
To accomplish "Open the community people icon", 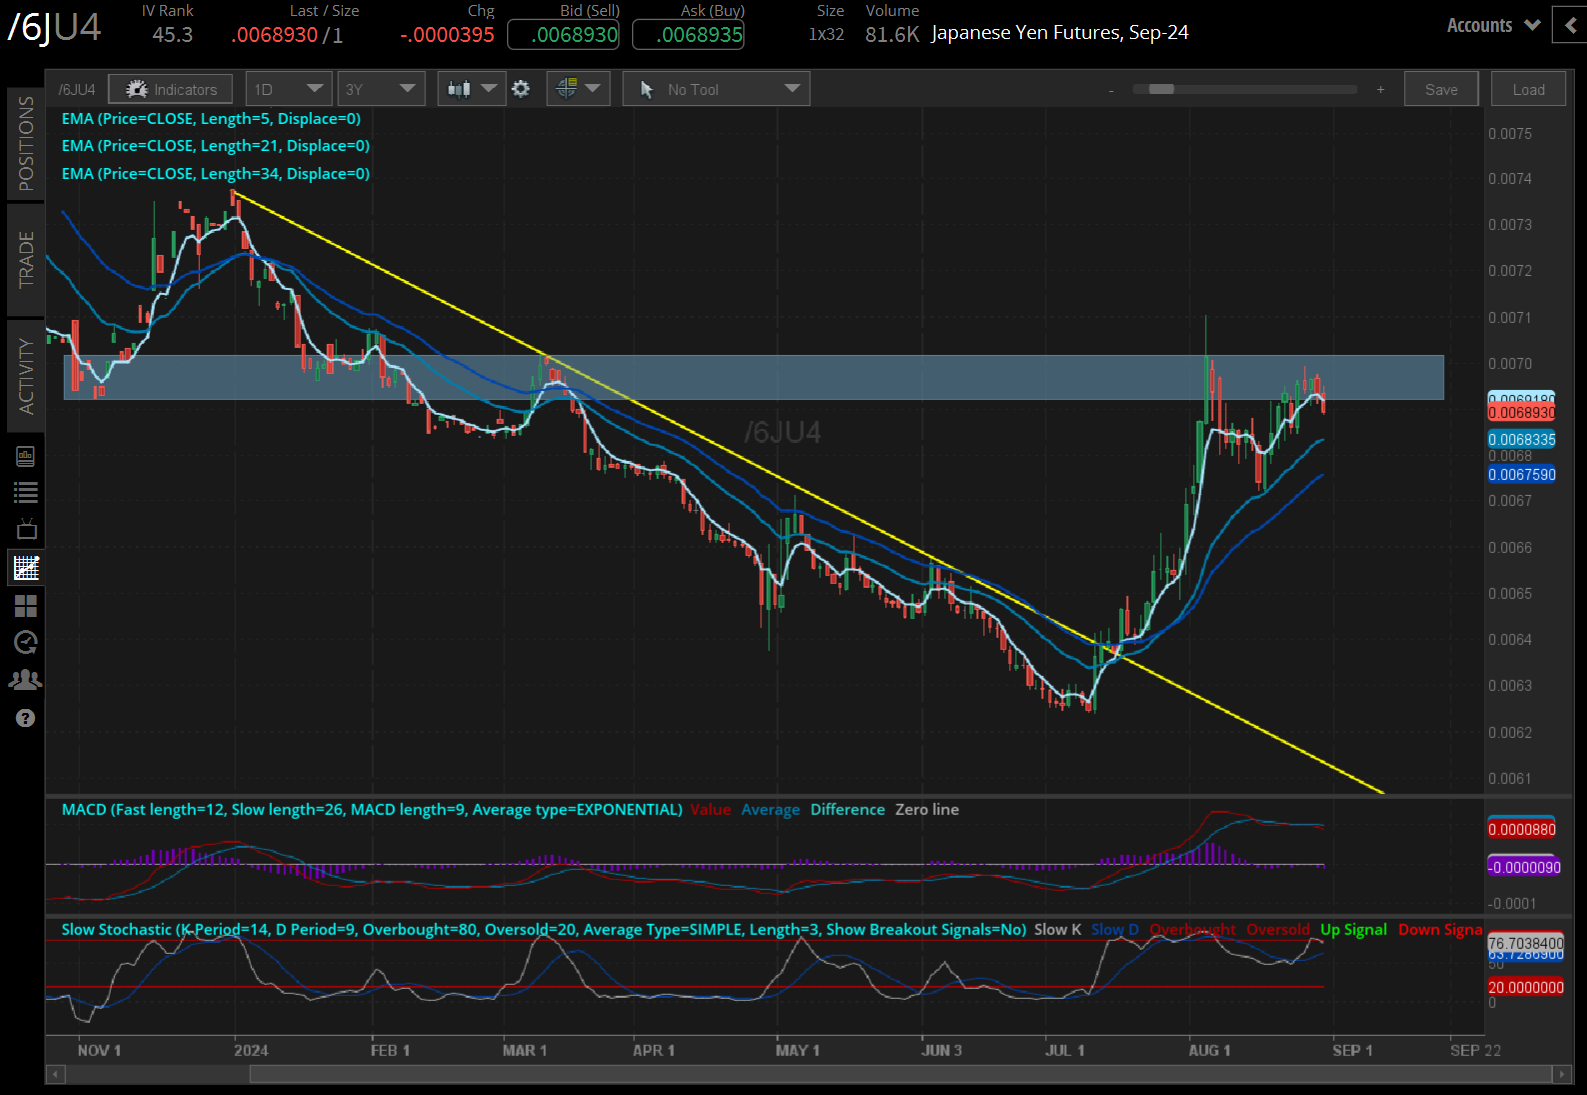I will (x=26, y=680).
